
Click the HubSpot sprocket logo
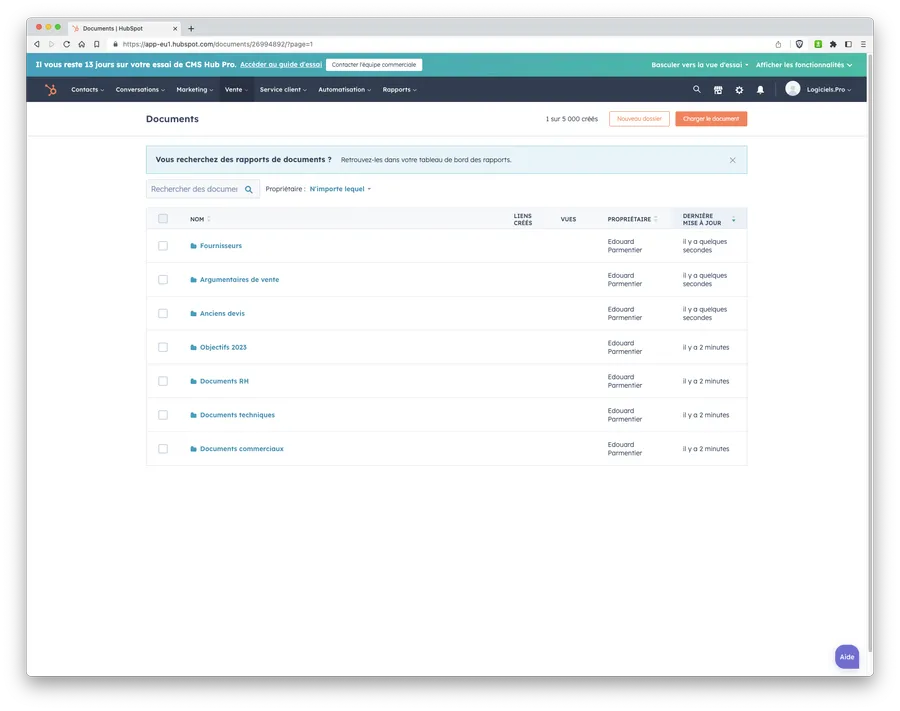point(51,90)
